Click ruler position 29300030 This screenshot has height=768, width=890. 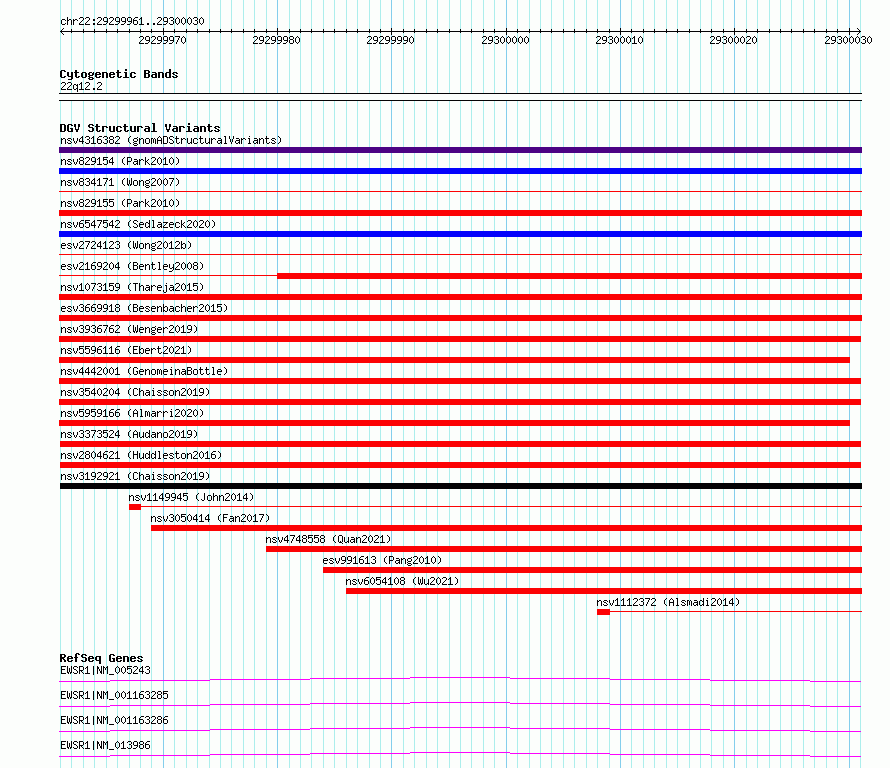[848, 40]
